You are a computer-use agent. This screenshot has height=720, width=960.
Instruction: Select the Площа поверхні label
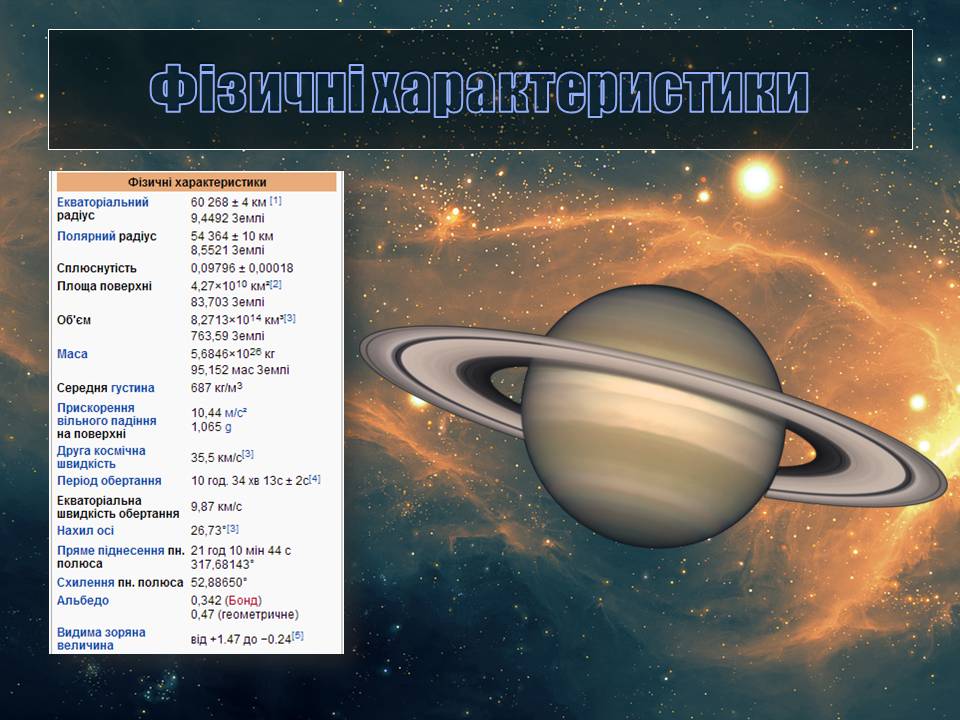[x=104, y=286]
